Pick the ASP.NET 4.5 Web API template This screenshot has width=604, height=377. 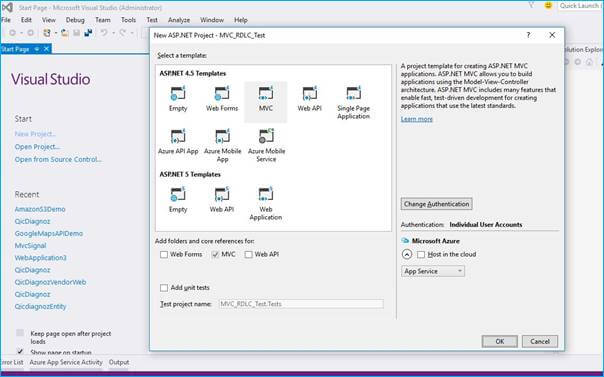(x=309, y=99)
